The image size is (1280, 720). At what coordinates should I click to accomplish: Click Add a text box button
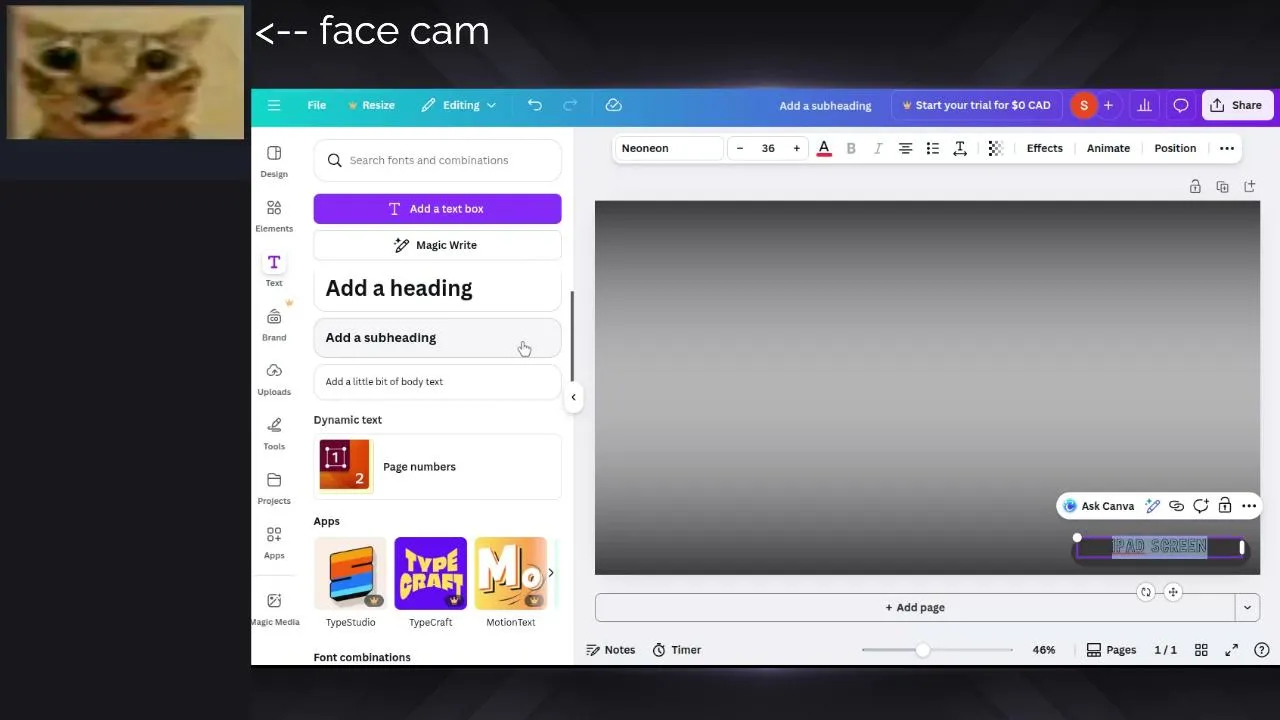click(437, 208)
